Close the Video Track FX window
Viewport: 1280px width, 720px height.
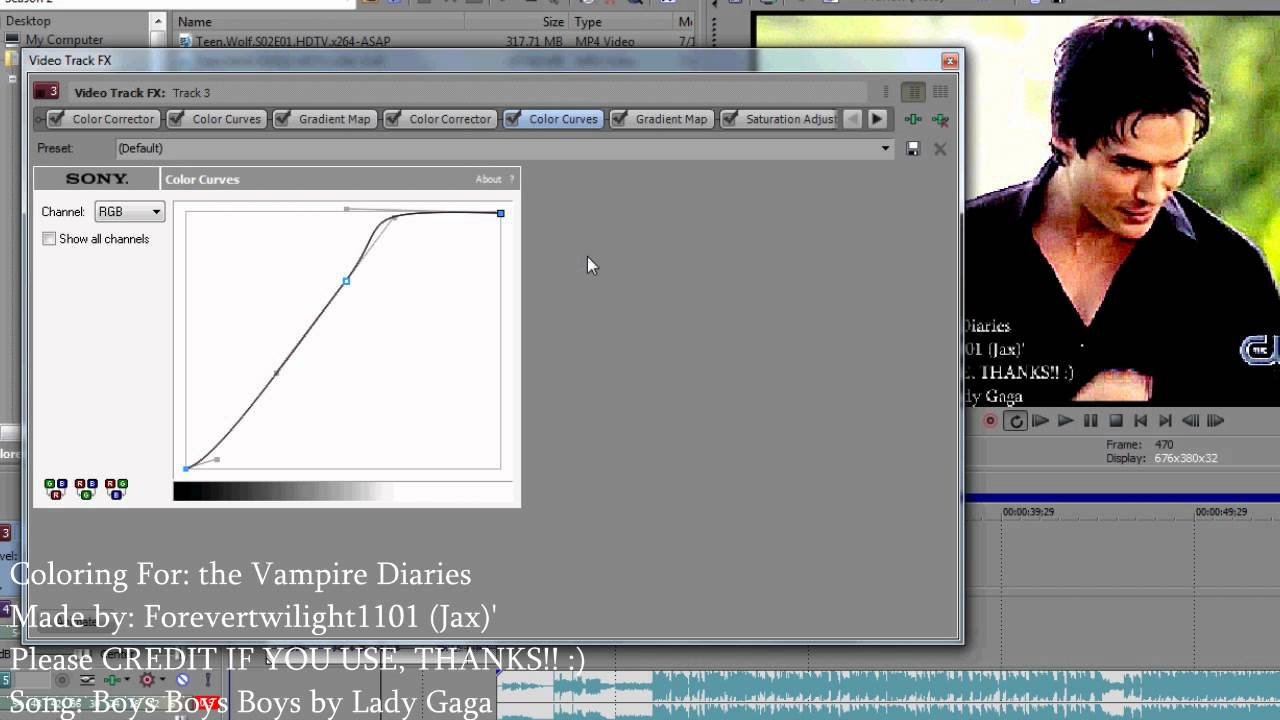point(950,61)
